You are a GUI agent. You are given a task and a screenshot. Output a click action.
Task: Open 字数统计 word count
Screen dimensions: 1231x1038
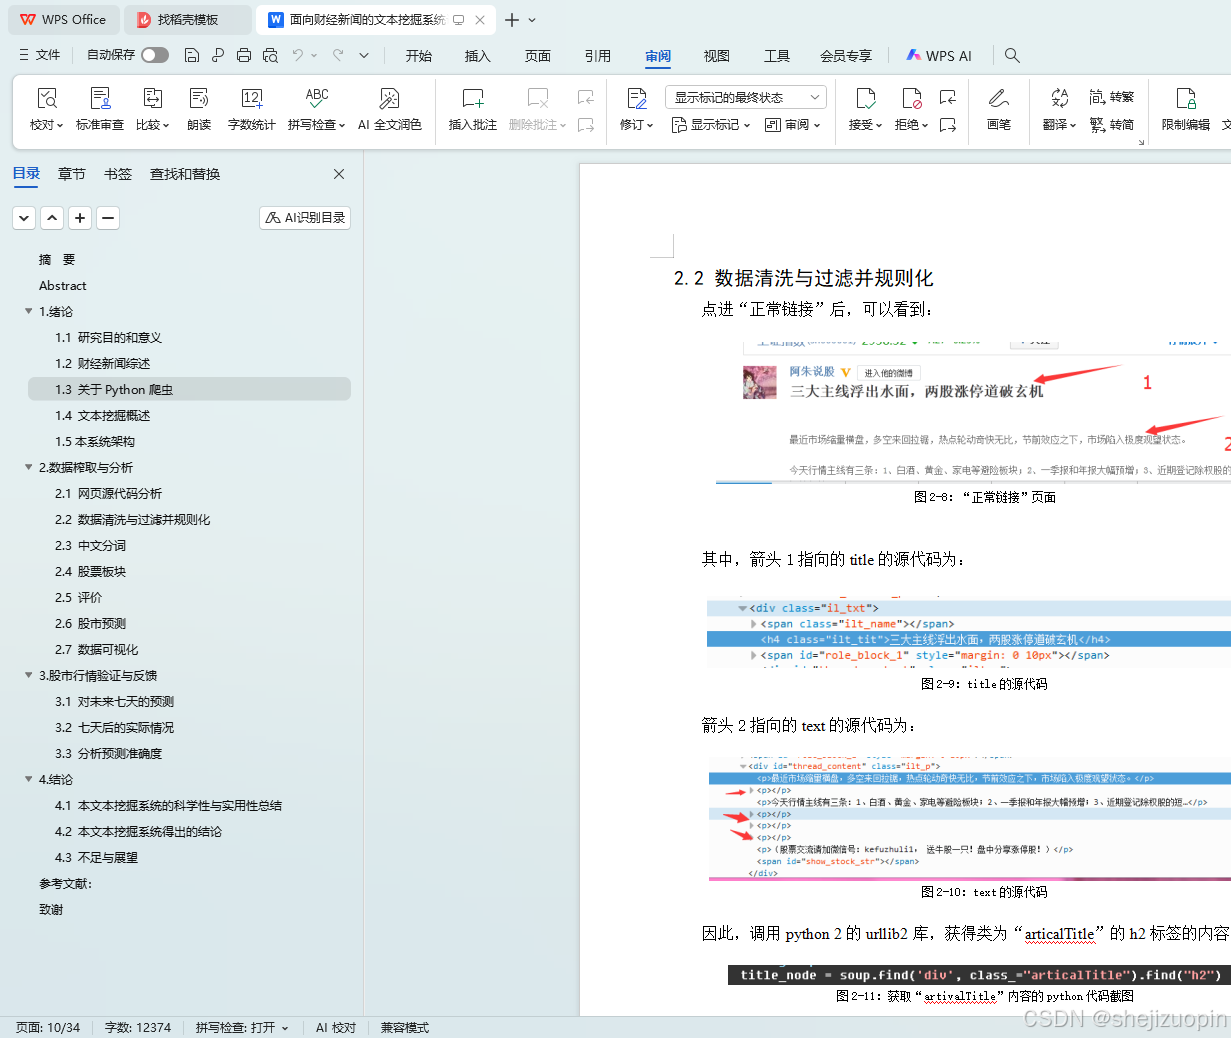tap(251, 109)
